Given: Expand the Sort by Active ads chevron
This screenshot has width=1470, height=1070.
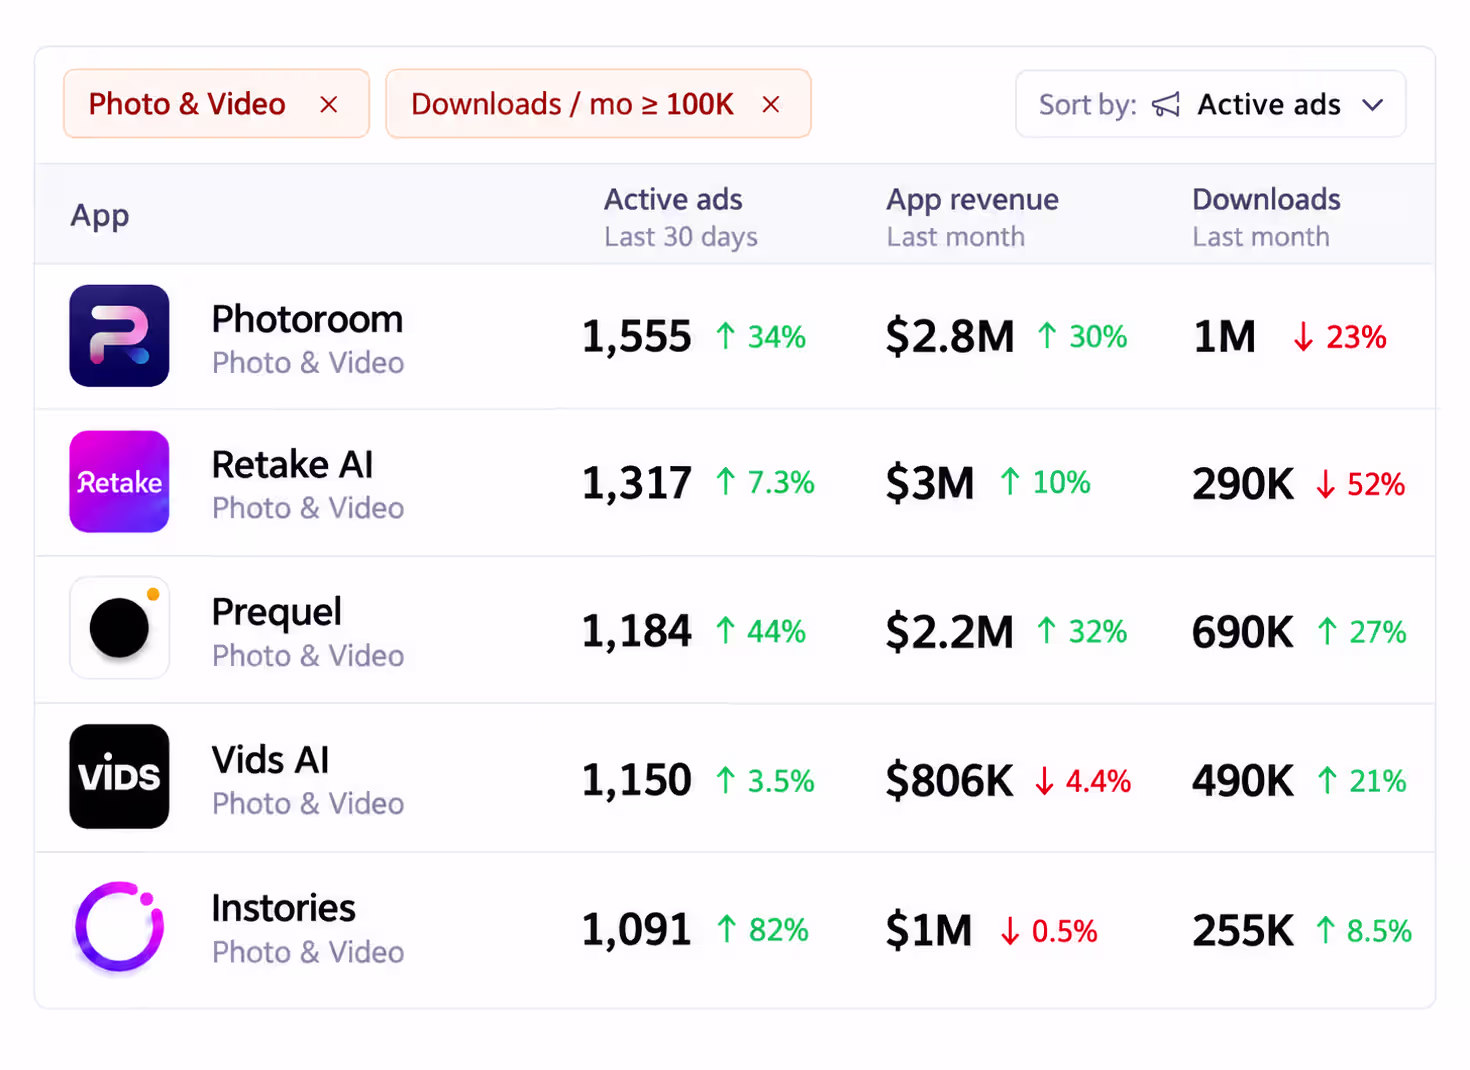Looking at the screenshot, I should 1373,104.
